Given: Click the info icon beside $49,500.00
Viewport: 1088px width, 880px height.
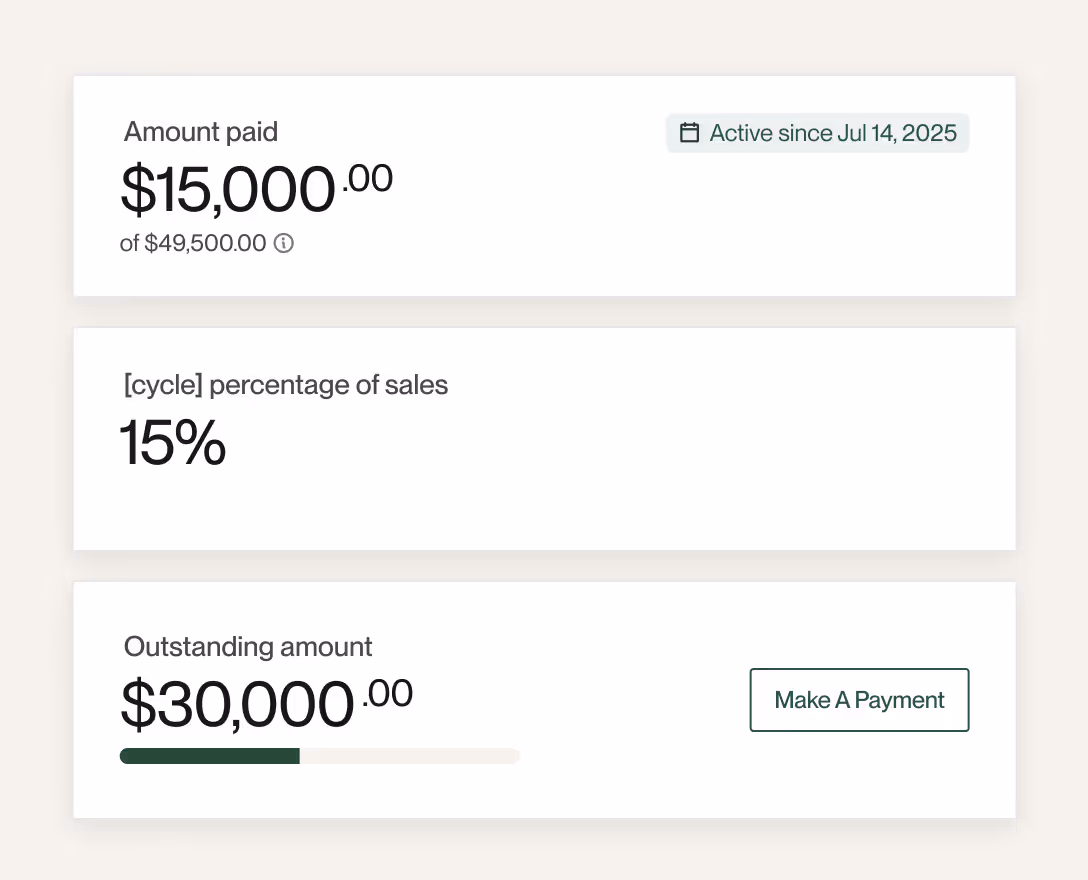Looking at the screenshot, I should pos(284,243).
